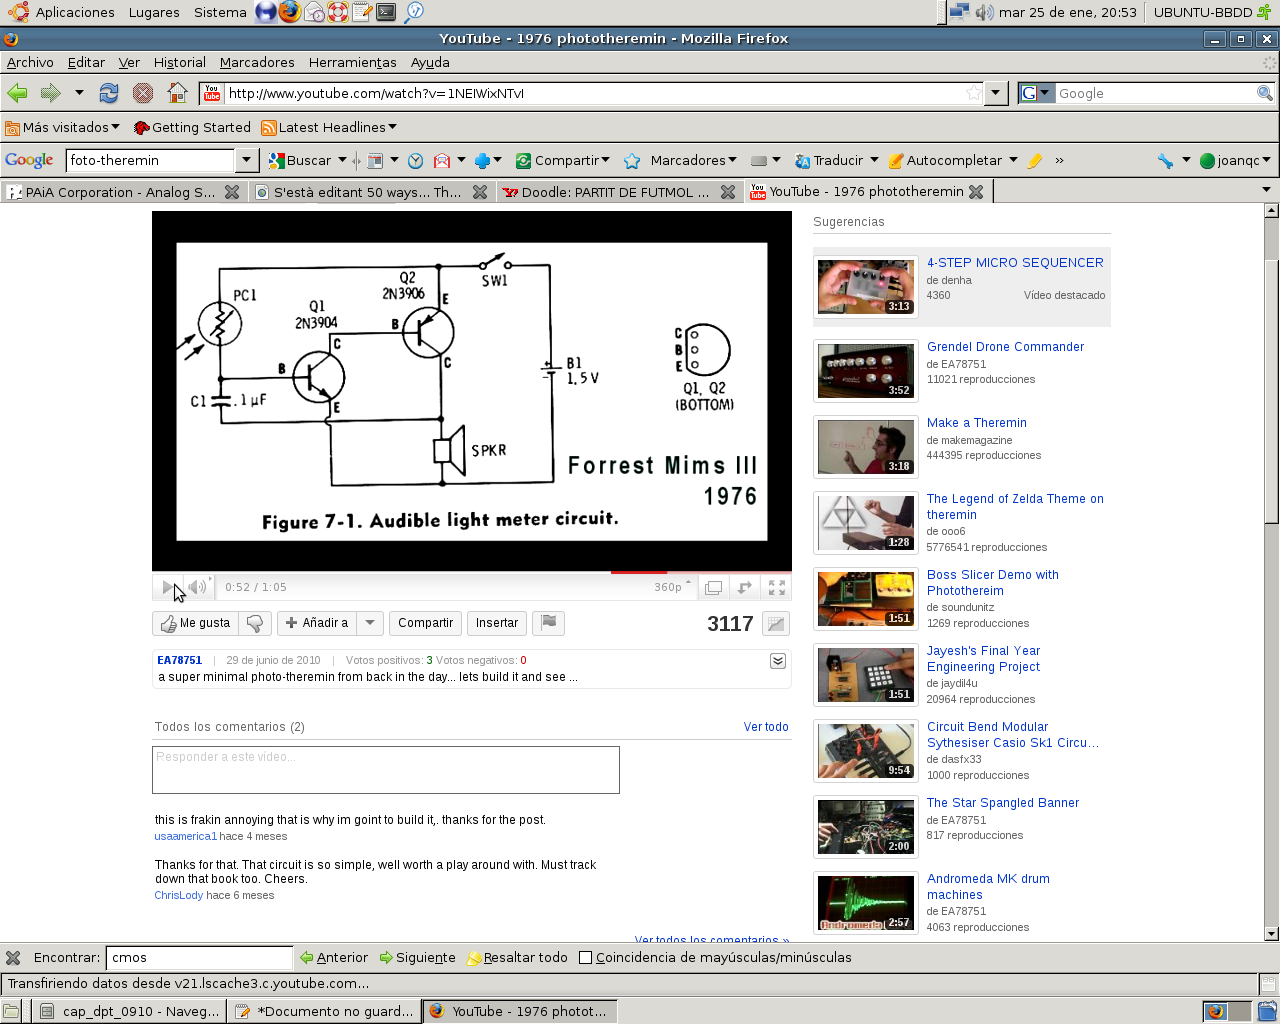
Task: Open the 360p video quality menu
Action: (672, 587)
